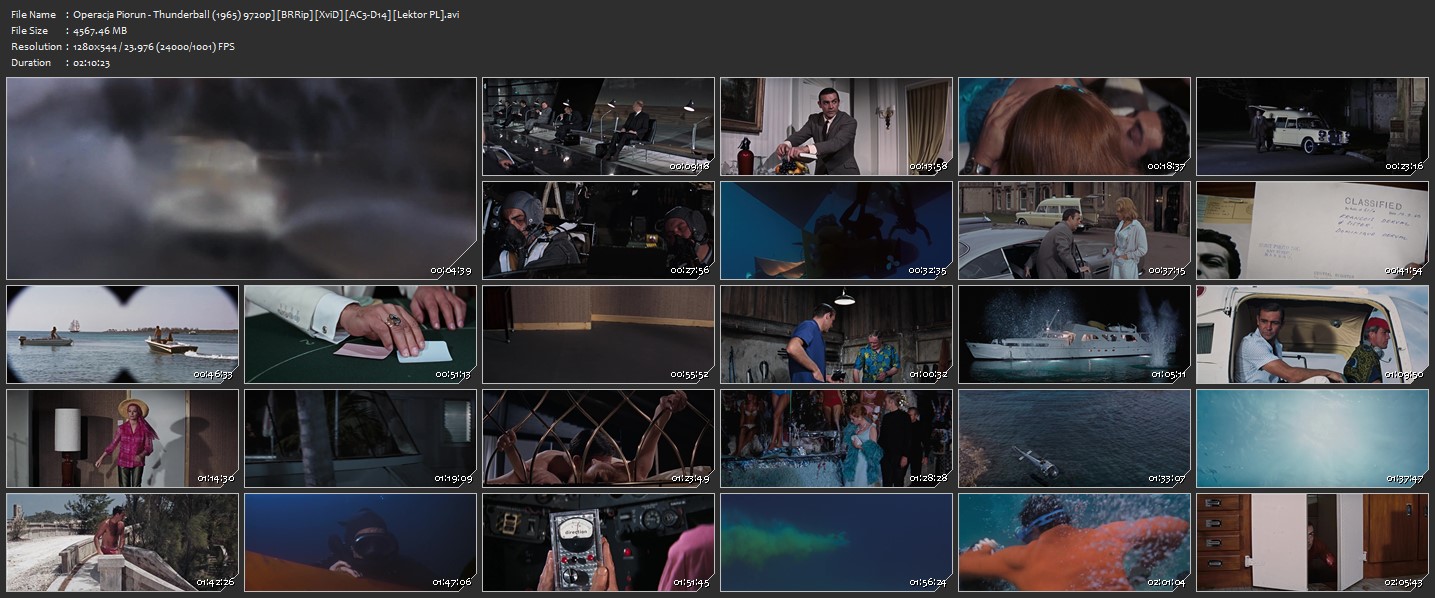Click the 'File Name' label

[34, 15]
